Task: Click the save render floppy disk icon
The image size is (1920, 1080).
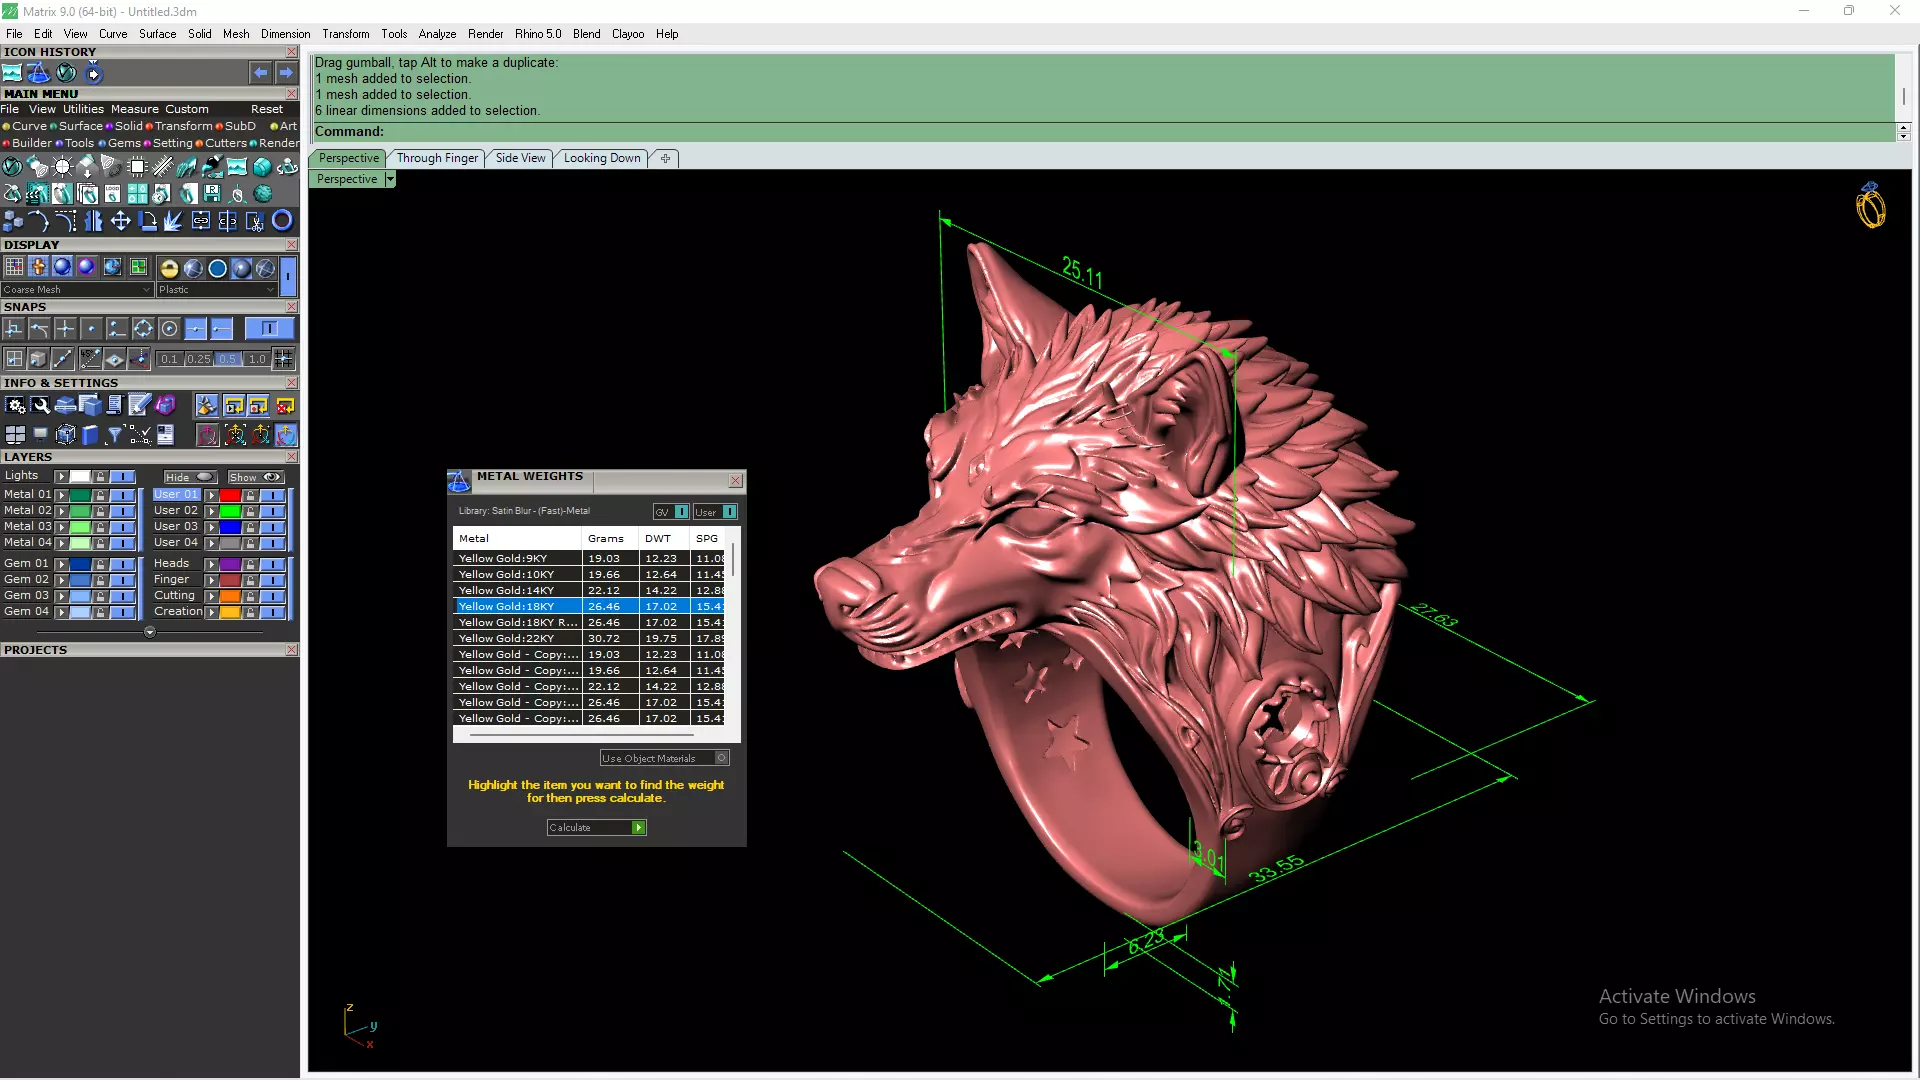Action: (x=212, y=194)
